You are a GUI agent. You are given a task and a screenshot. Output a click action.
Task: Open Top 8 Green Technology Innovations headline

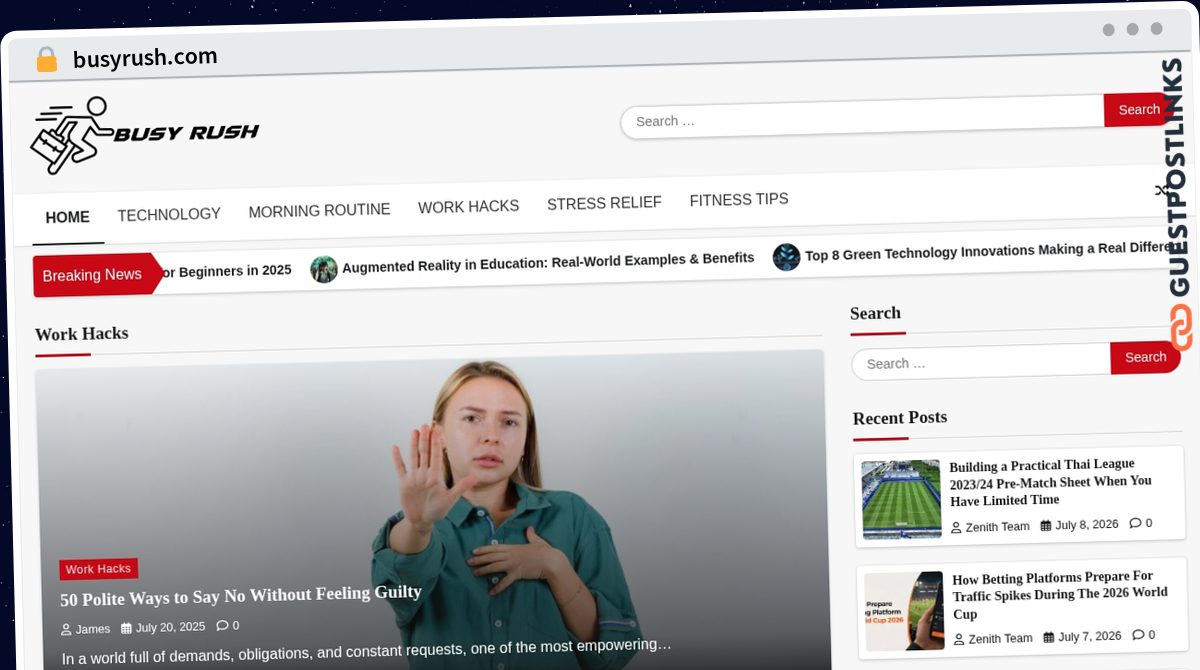coord(990,250)
